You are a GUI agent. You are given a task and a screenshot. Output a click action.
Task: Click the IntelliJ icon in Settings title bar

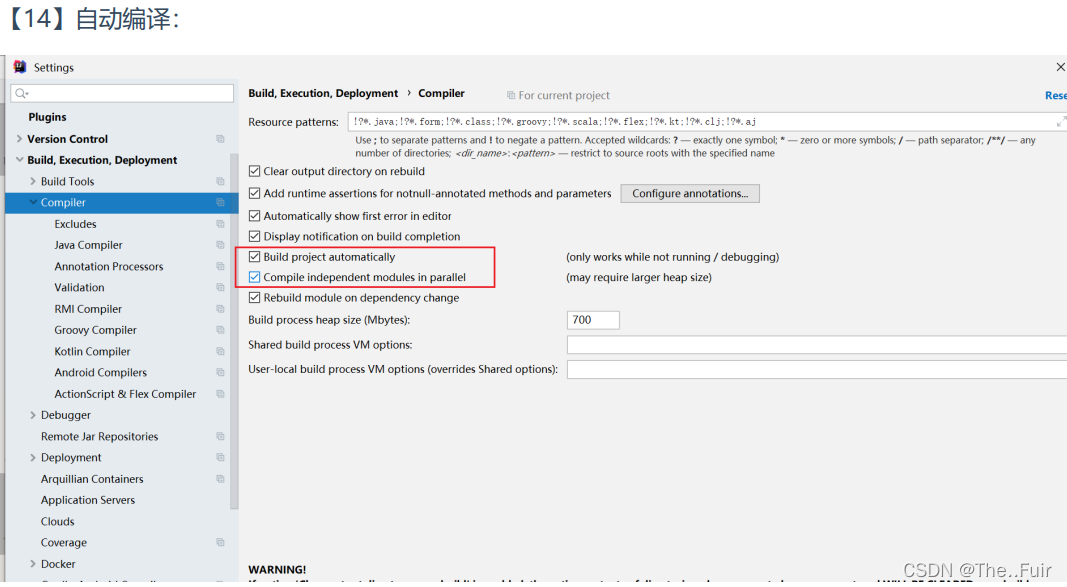coord(20,67)
